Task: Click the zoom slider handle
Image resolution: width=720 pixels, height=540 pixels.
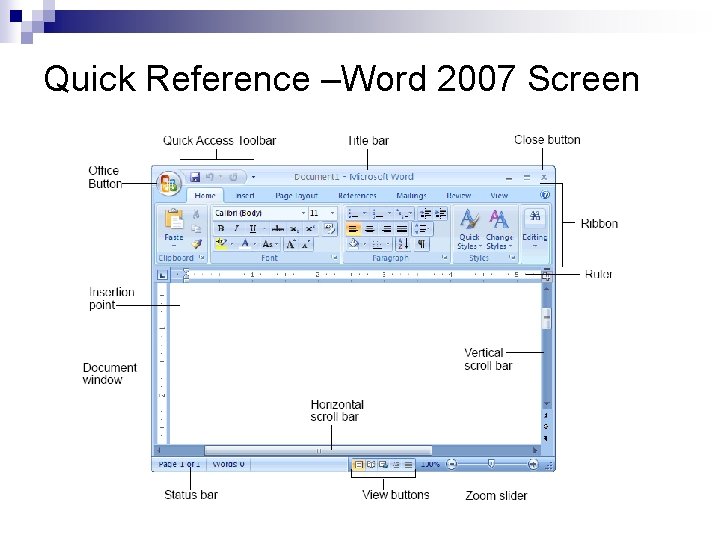Action: click(491, 464)
